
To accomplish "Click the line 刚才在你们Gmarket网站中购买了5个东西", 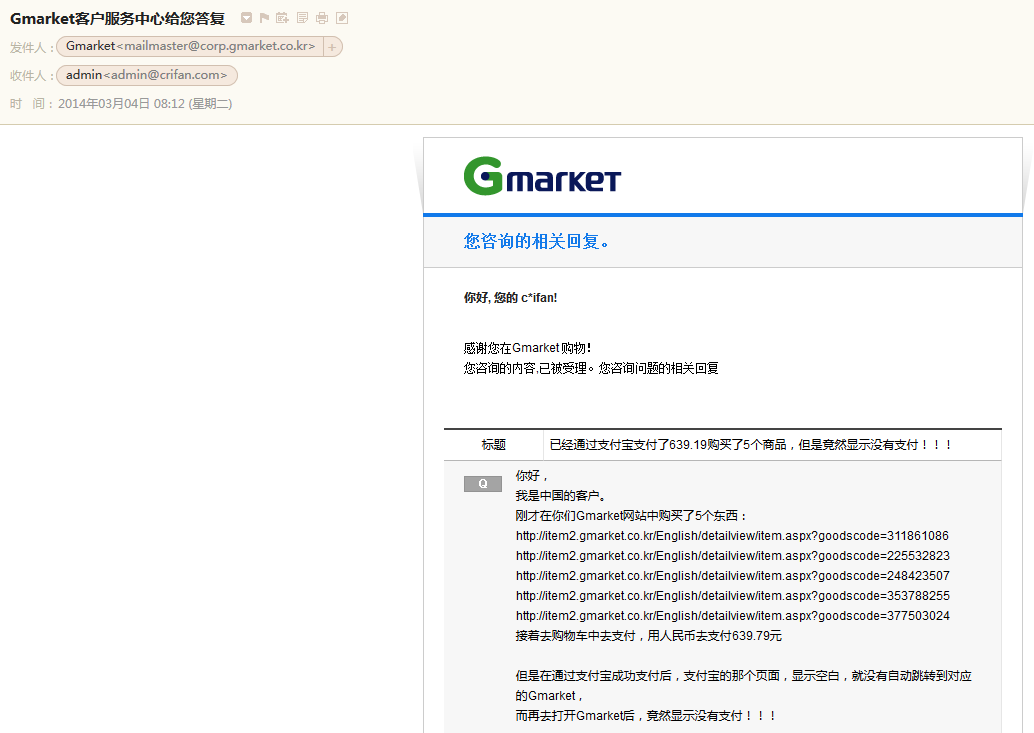I will [628, 516].
